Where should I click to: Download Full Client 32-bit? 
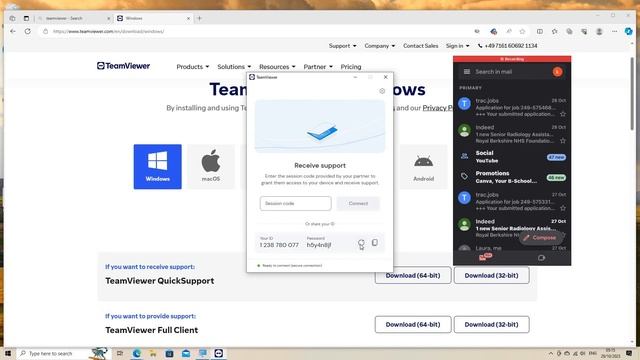tap(491, 324)
